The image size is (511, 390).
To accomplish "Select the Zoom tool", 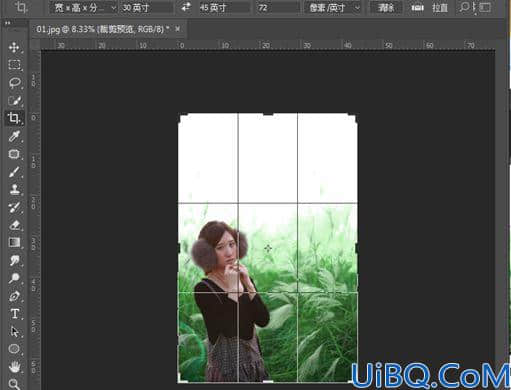I will (14, 384).
